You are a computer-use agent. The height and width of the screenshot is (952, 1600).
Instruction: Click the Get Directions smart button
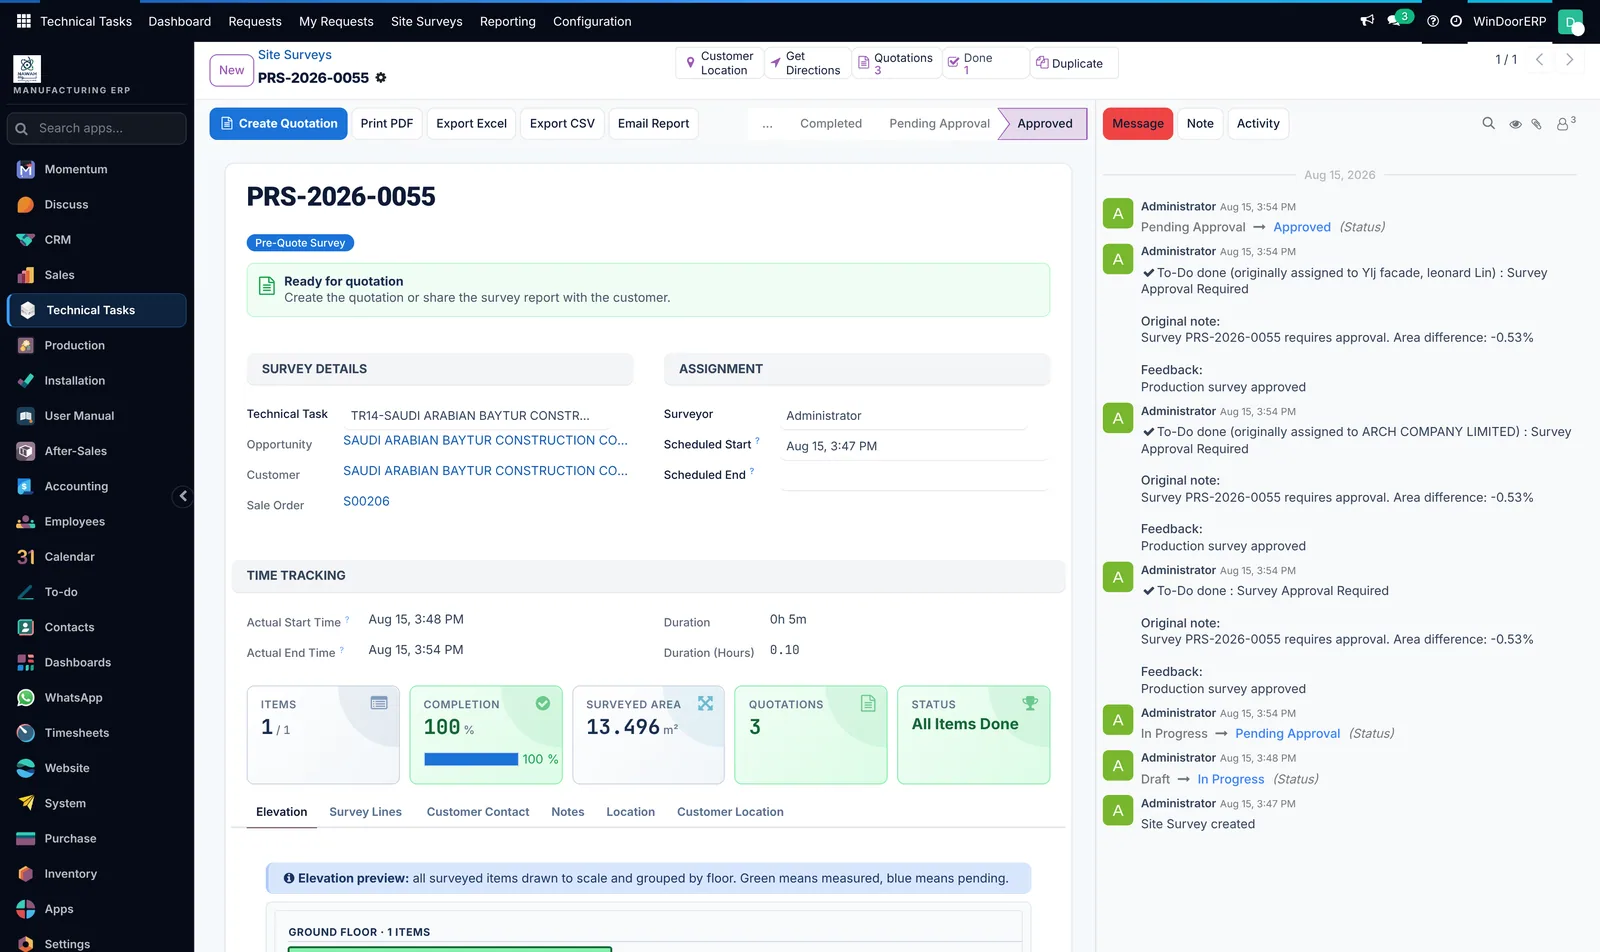pyautogui.click(x=807, y=63)
